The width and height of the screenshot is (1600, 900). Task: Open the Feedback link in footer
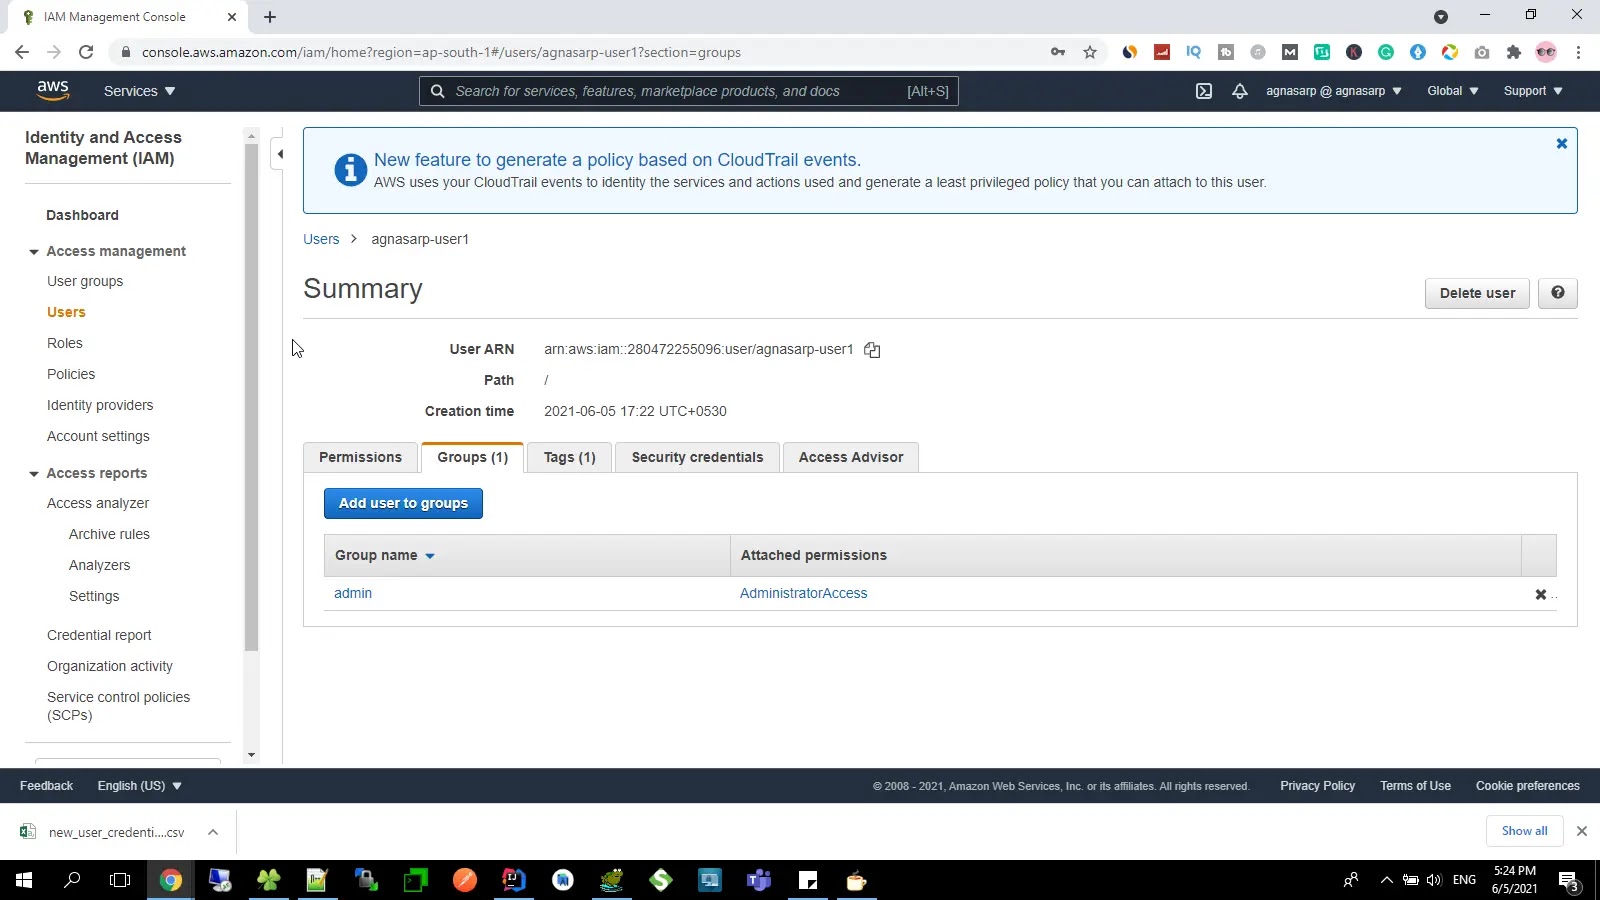[46, 786]
